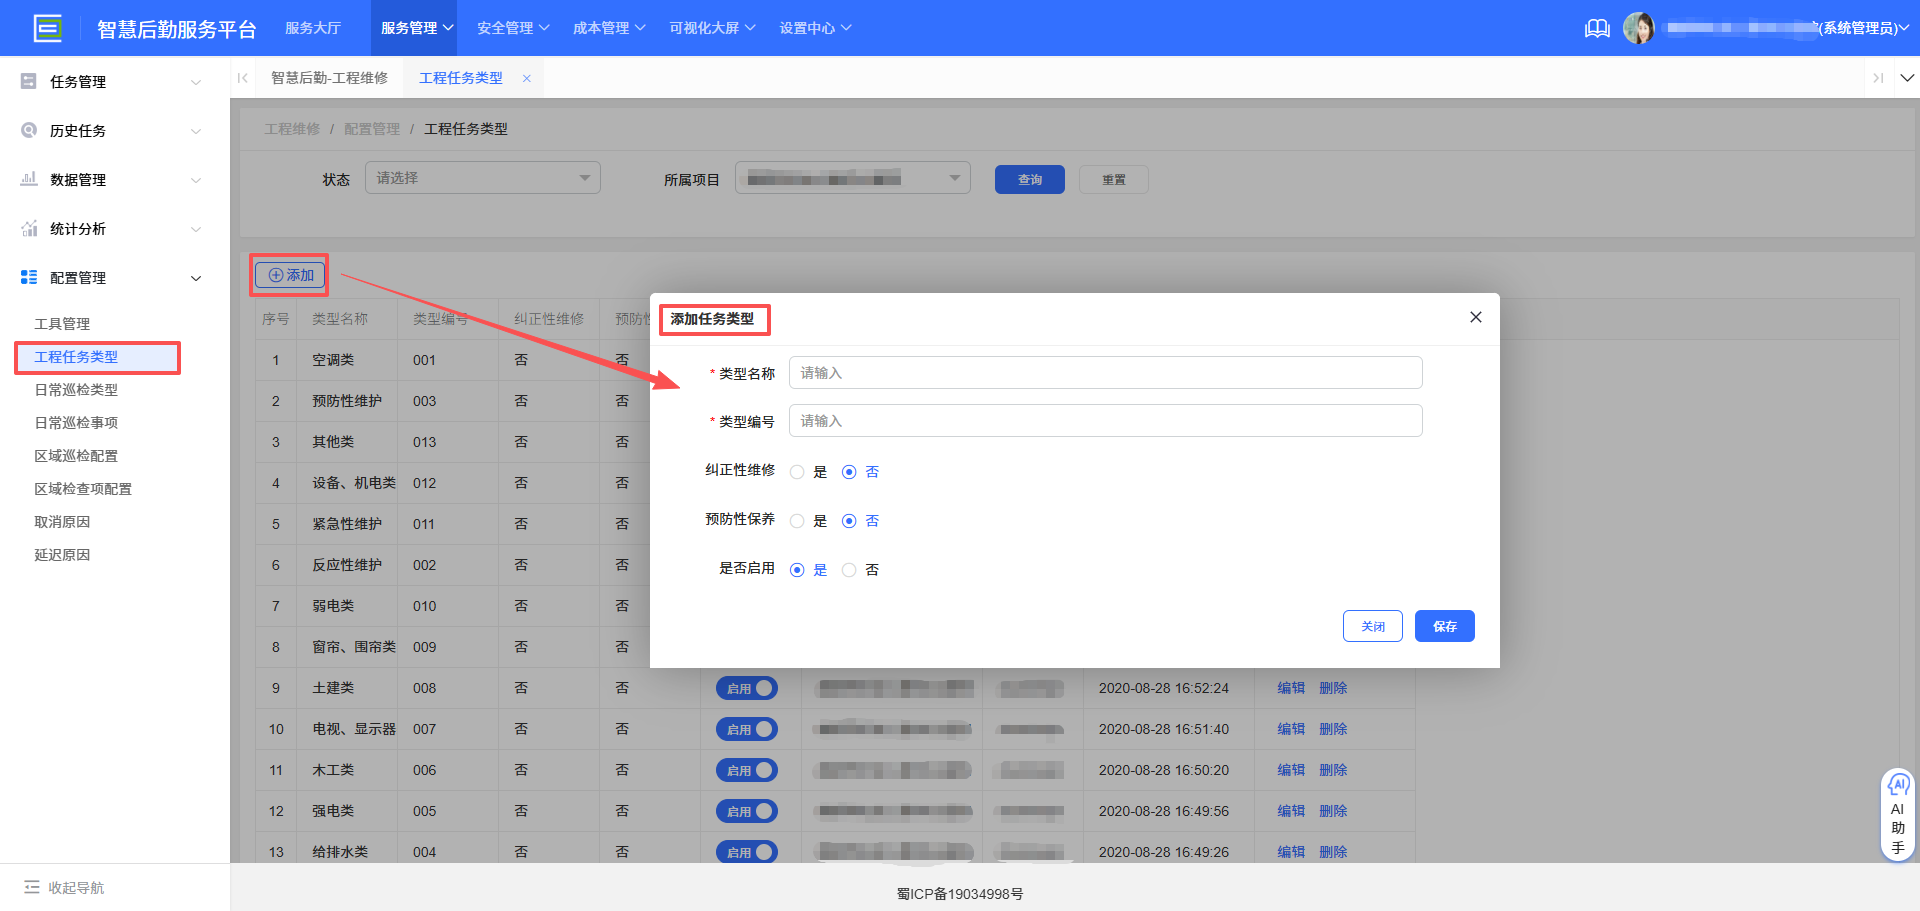Open the 所属项目 project dropdown
Viewport: 1920px width, 911px height.
coord(852,177)
